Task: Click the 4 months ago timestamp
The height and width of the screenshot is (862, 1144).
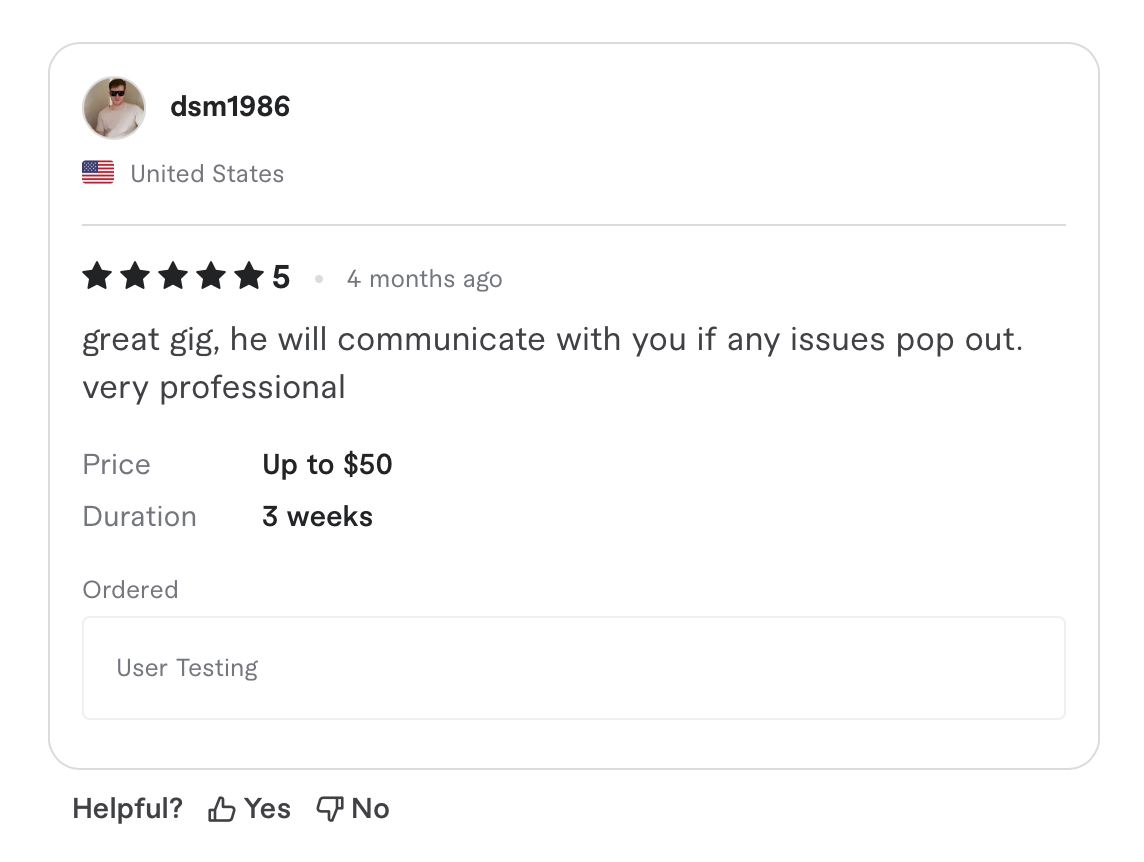Action: [424, 279]
